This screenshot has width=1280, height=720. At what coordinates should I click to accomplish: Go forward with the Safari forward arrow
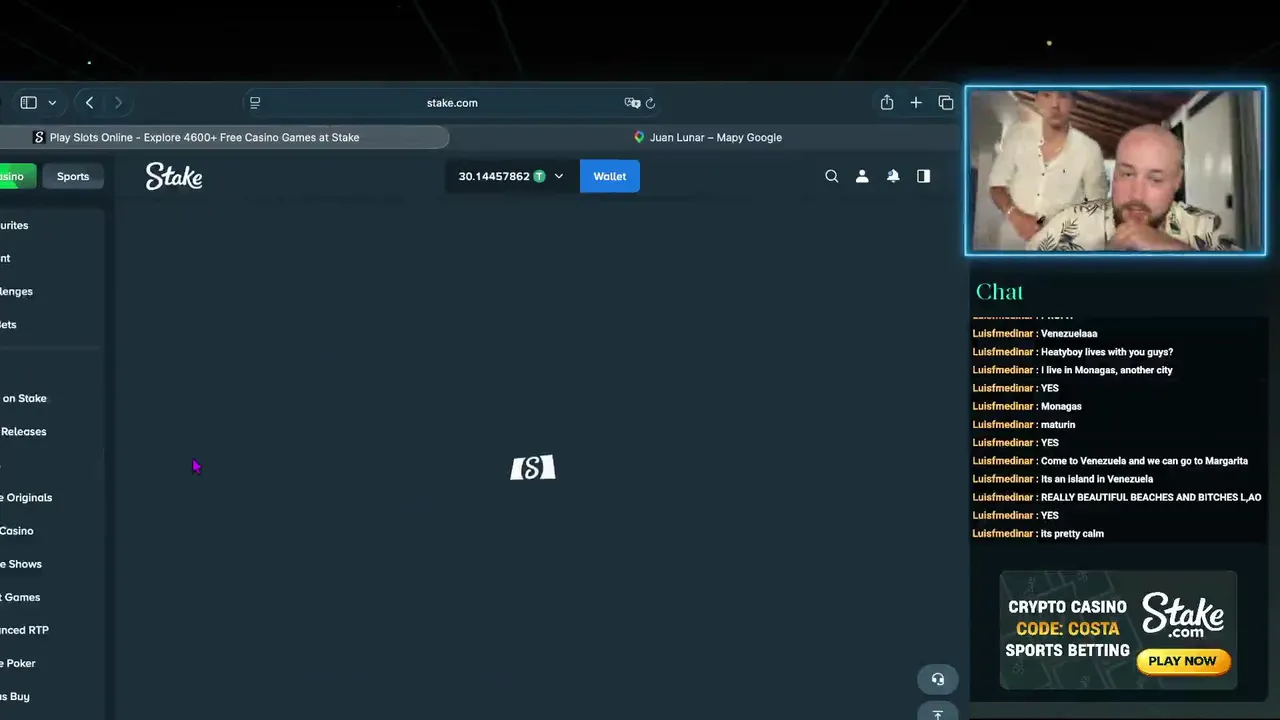coord(118,102)
